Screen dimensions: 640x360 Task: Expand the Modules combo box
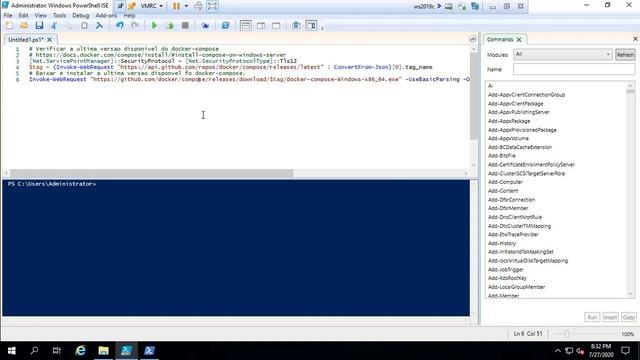pos(563,54)
